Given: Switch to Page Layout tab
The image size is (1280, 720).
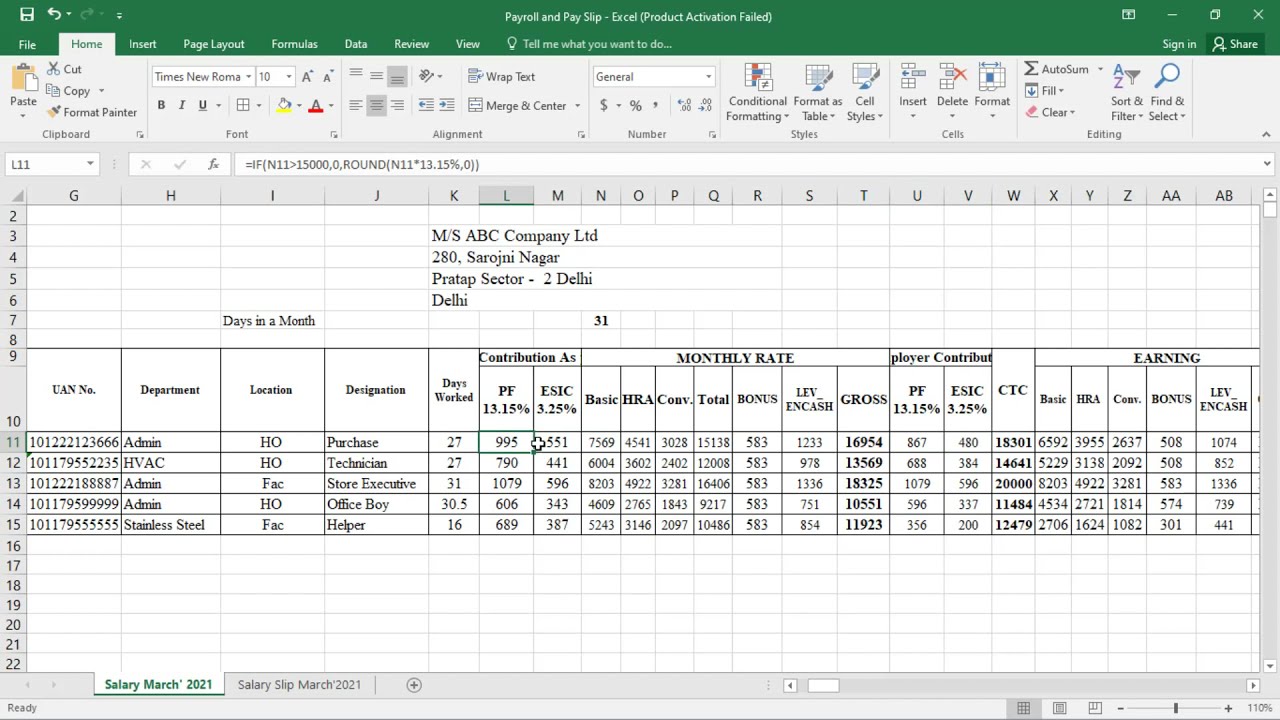Looking at the screenshot, I should 213,44.
